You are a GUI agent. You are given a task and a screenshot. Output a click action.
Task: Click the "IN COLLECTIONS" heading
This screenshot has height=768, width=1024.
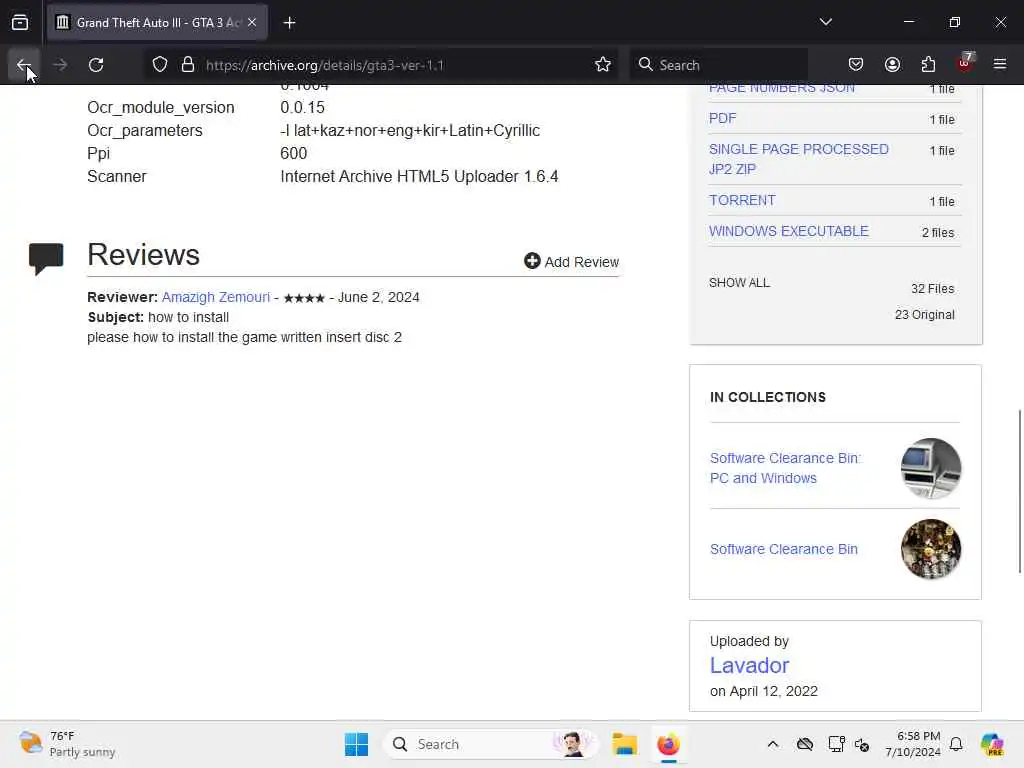[768, 397]
